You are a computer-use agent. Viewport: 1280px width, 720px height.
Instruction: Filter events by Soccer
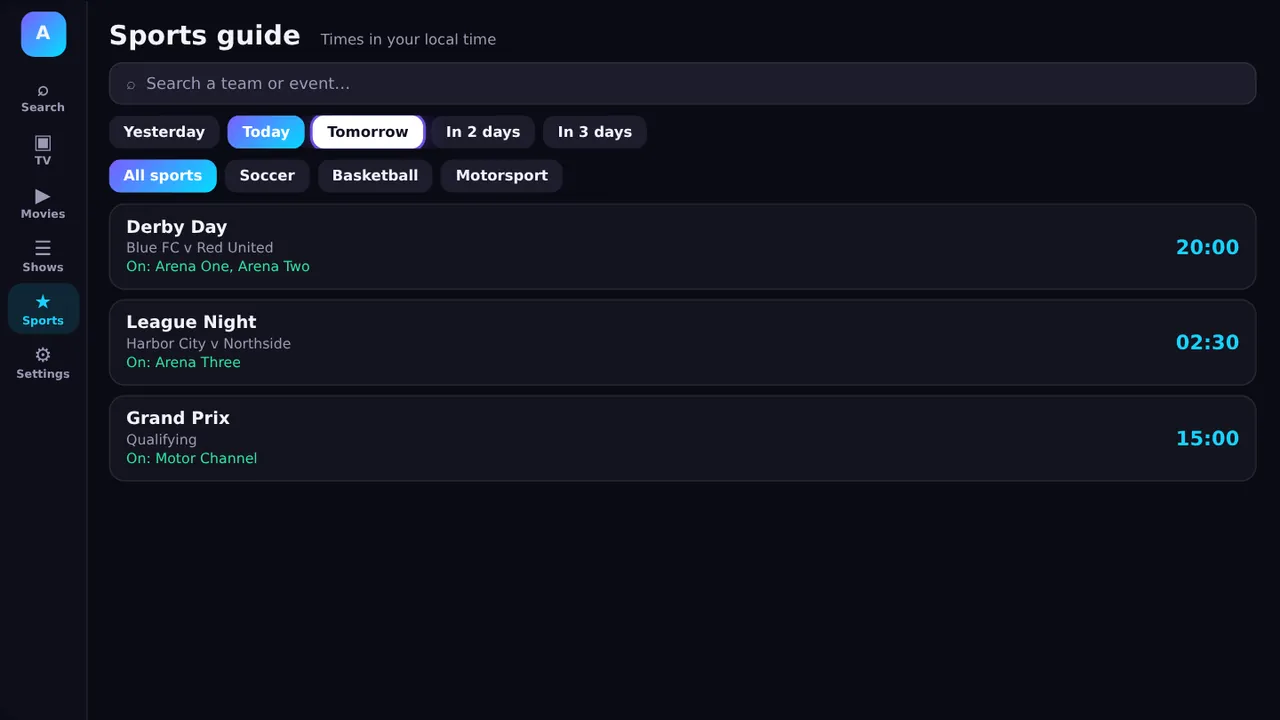[267, 176]
